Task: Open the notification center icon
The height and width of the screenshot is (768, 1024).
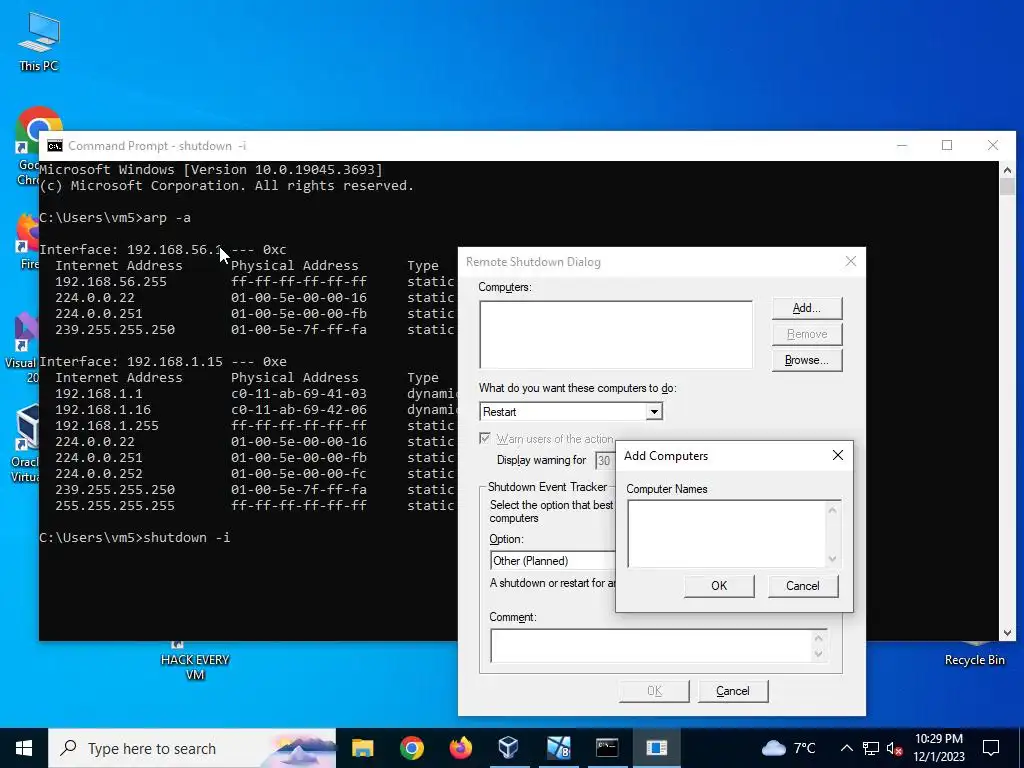Action: point(991,748)
